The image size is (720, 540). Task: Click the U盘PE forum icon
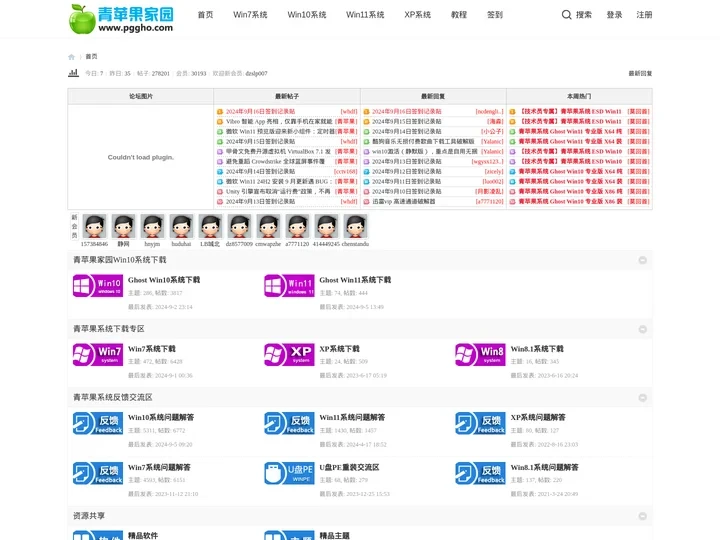pos(289,473)
